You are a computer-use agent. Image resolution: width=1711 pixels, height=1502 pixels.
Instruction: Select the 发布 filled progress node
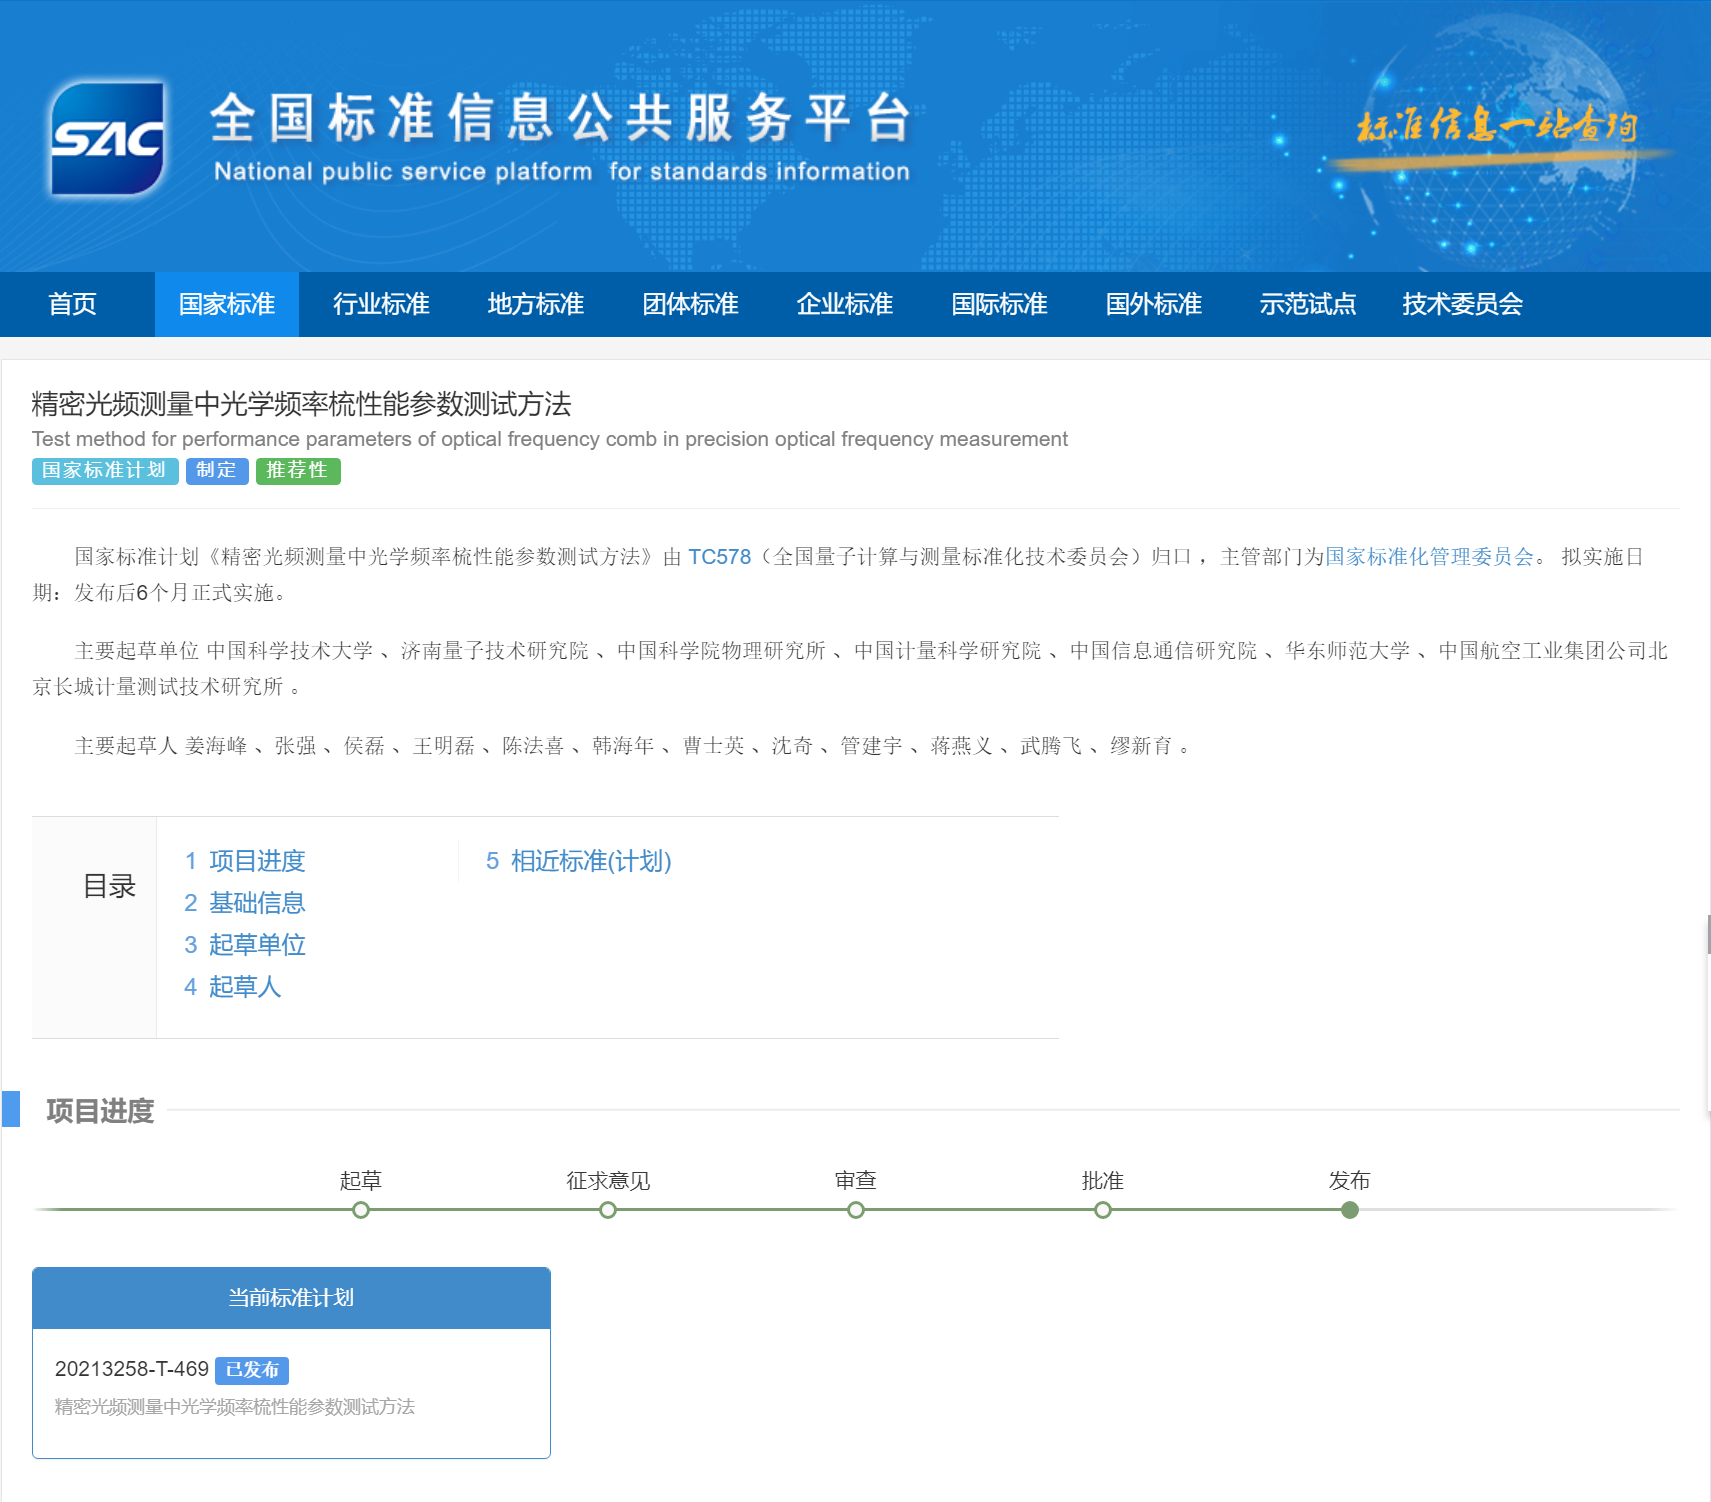(1350, 1210)
